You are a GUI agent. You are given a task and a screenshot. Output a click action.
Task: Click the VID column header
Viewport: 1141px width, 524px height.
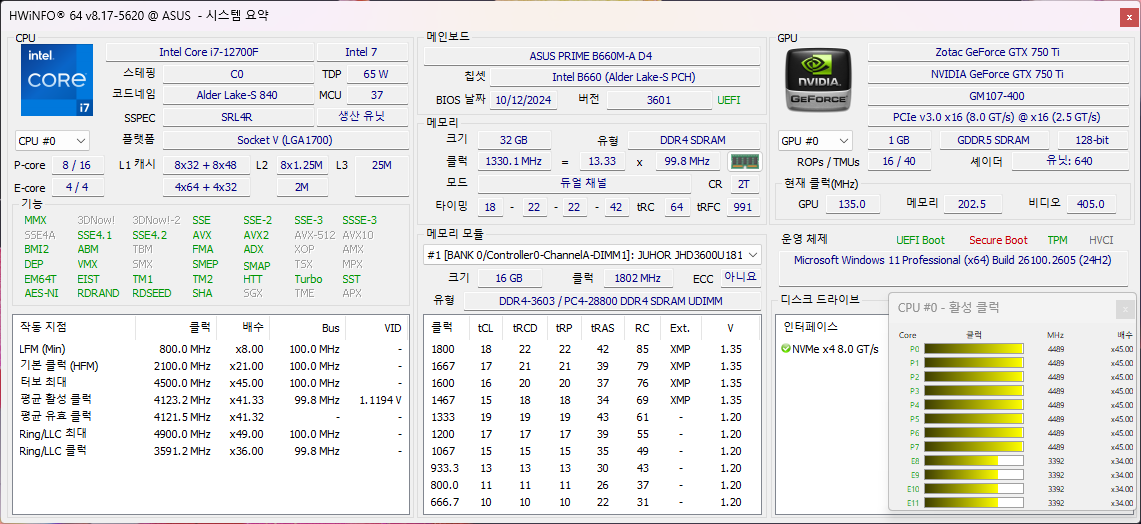point(376,328)
